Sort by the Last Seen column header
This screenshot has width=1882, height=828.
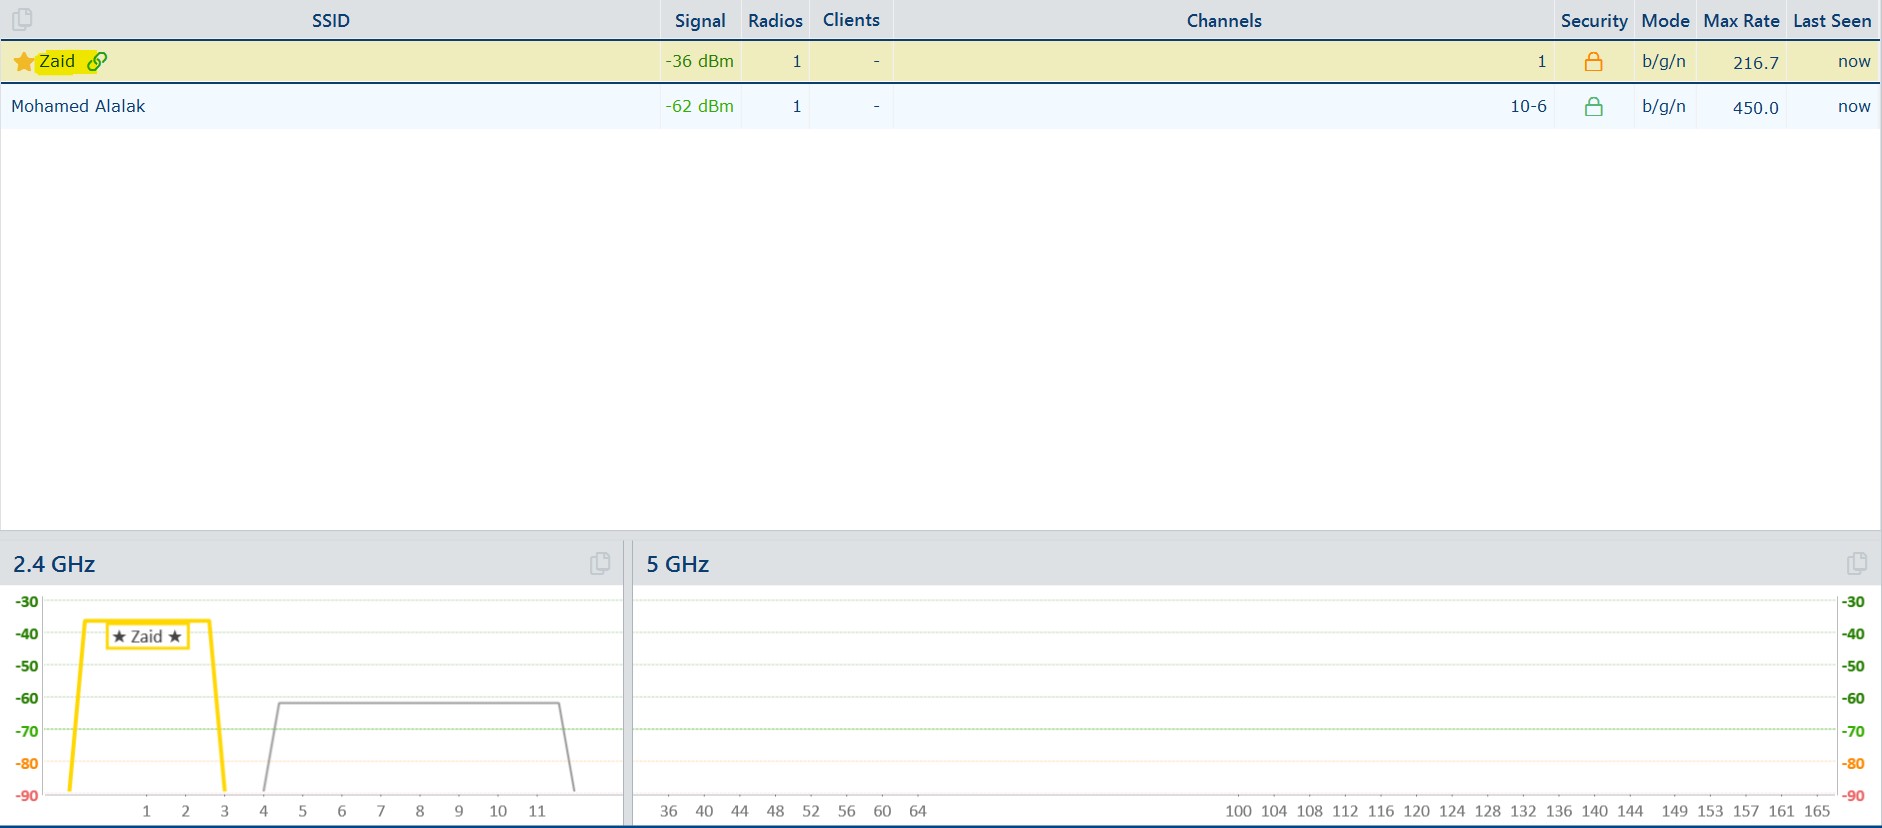(x=1832, y=21)
